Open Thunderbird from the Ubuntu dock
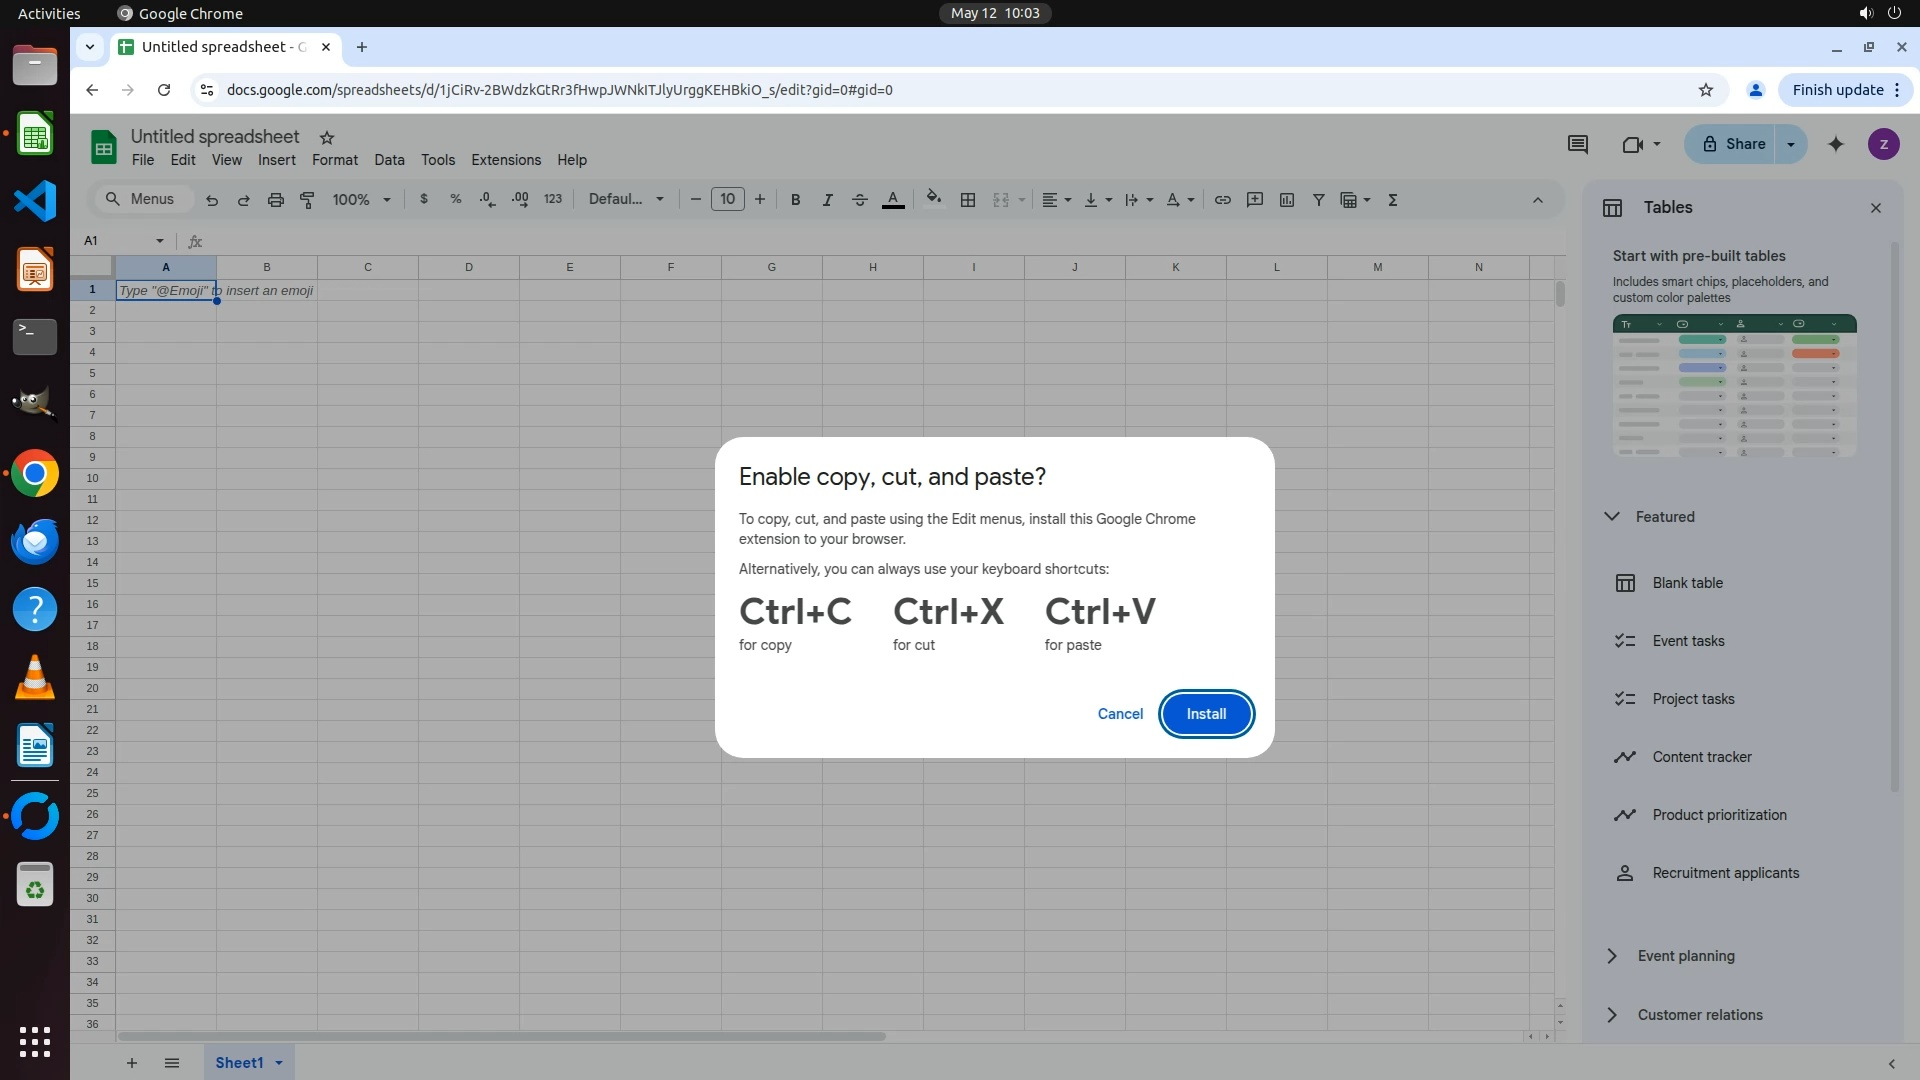The width and height of the screenshot is (1920, 1080). coord(35,541)
